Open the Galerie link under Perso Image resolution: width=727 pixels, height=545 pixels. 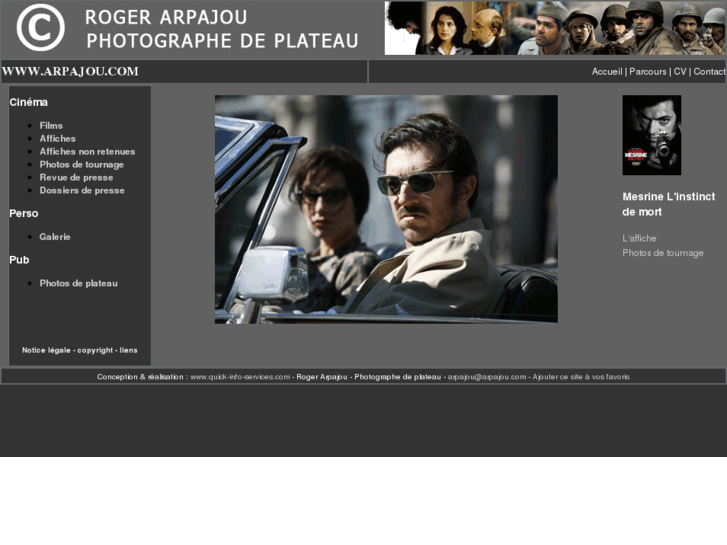pos(55,237)
